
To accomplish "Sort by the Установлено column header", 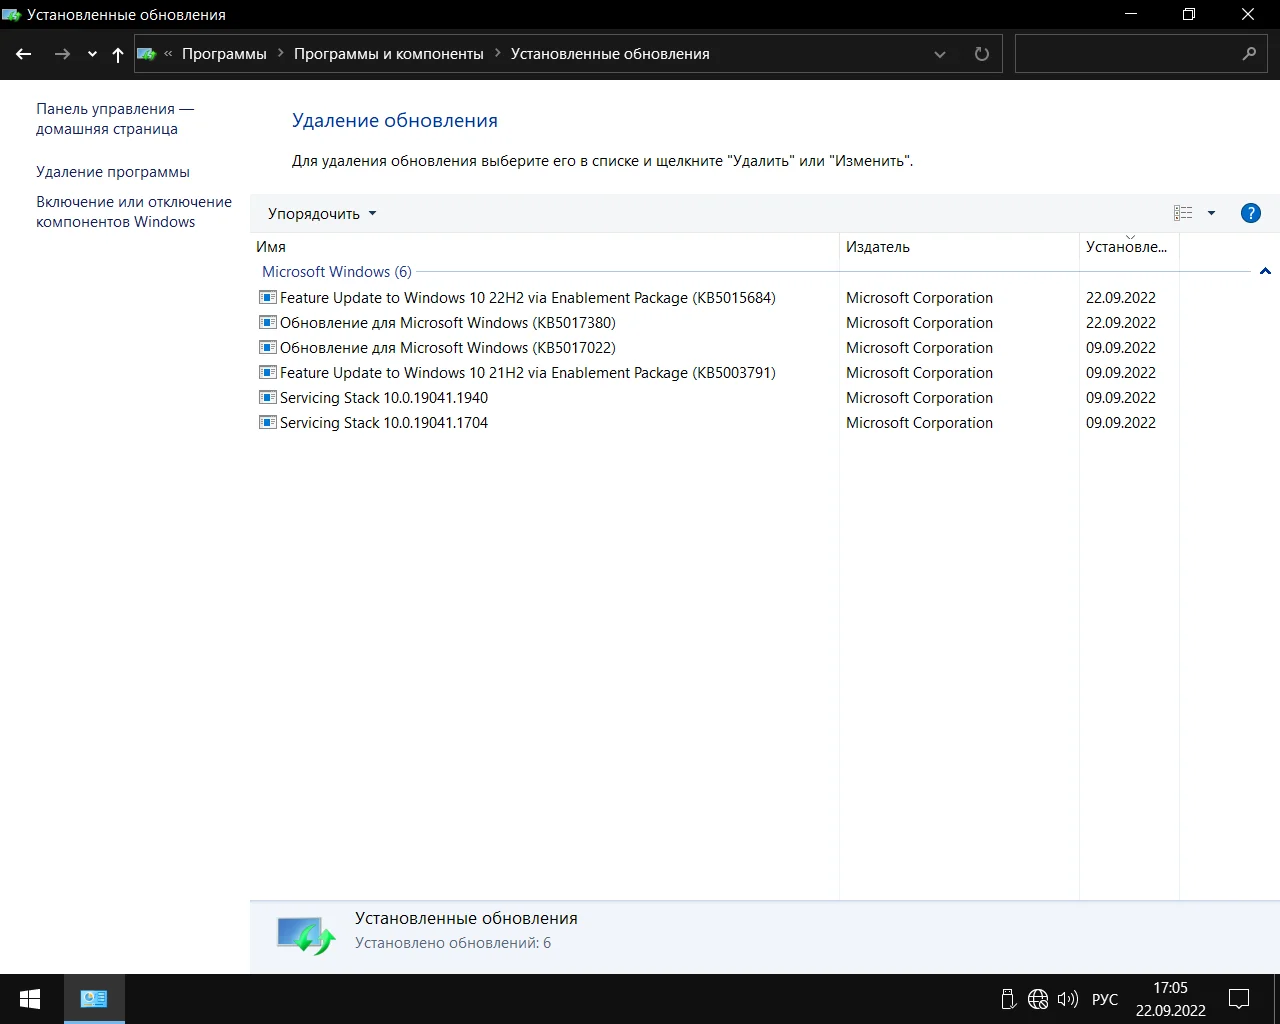I will click(x=1129, y=247).
